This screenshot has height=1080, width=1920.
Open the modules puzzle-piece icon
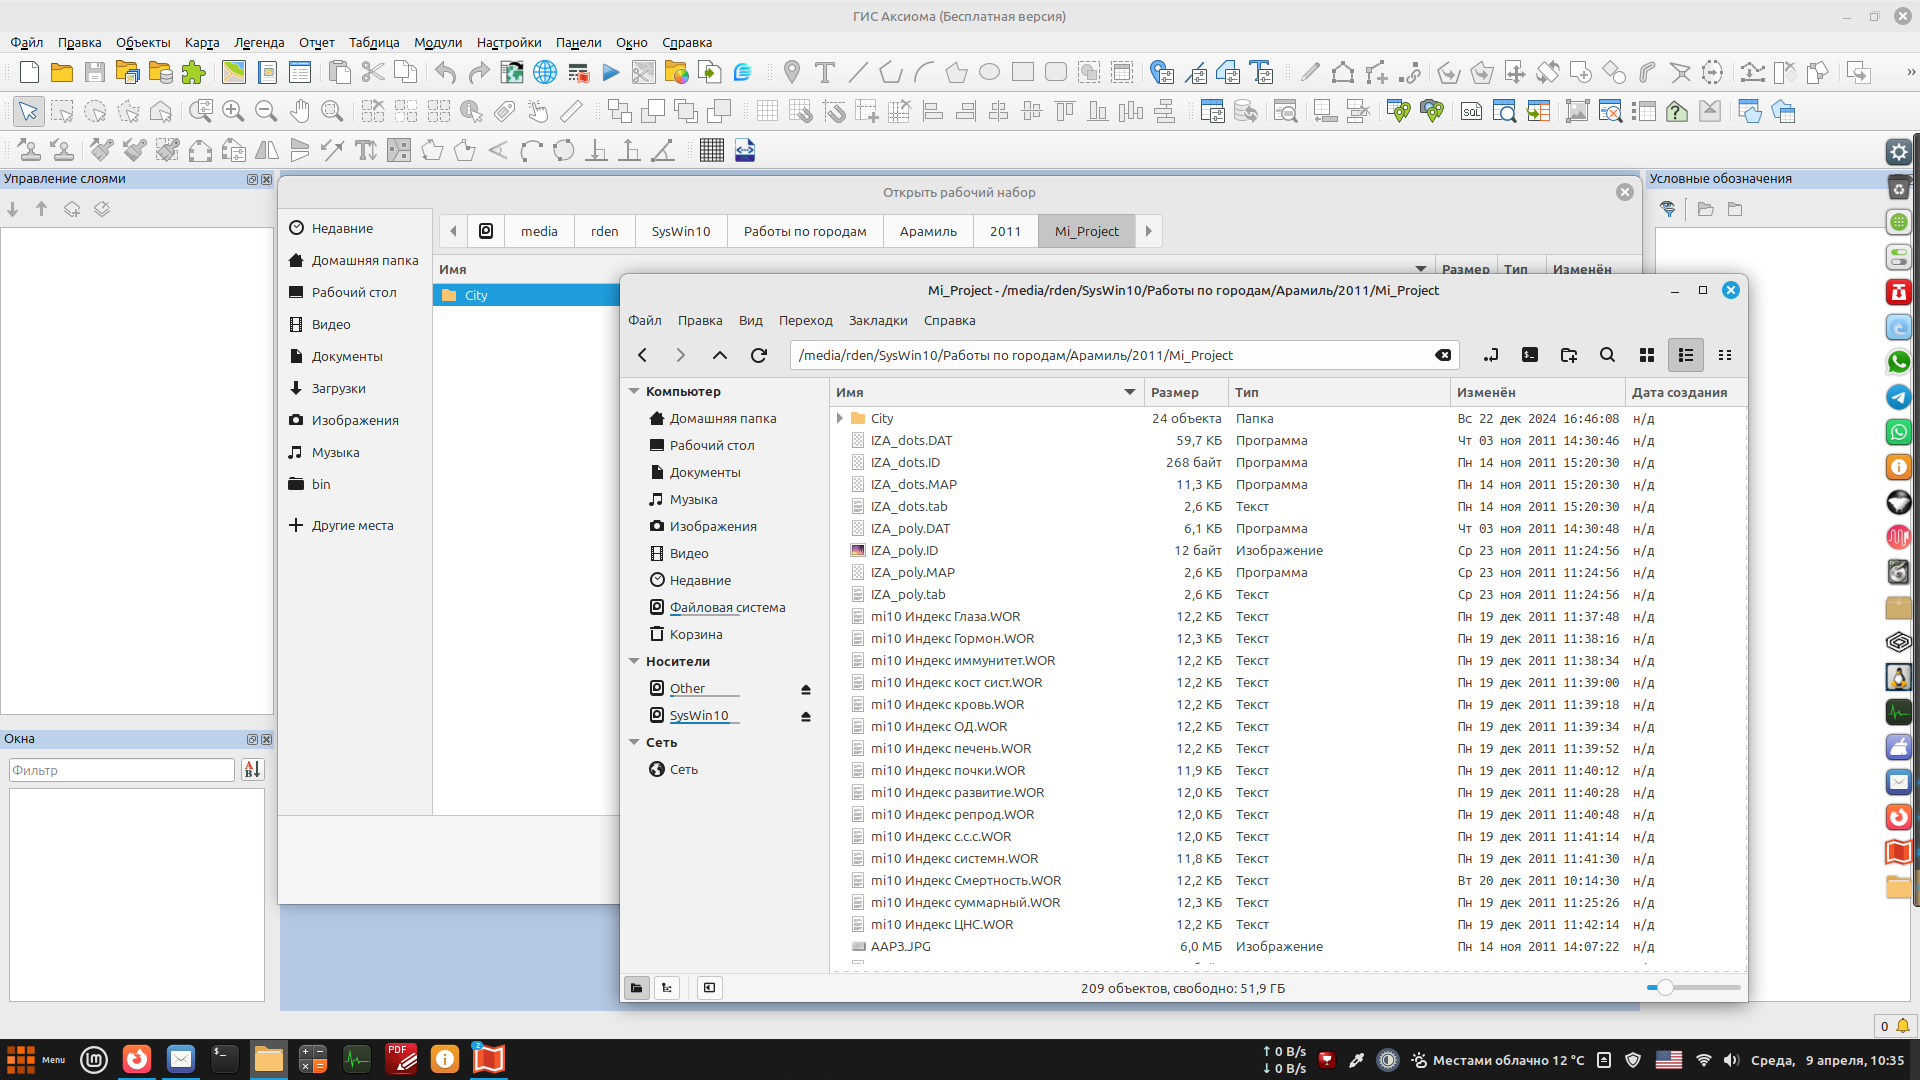point(193,72)
